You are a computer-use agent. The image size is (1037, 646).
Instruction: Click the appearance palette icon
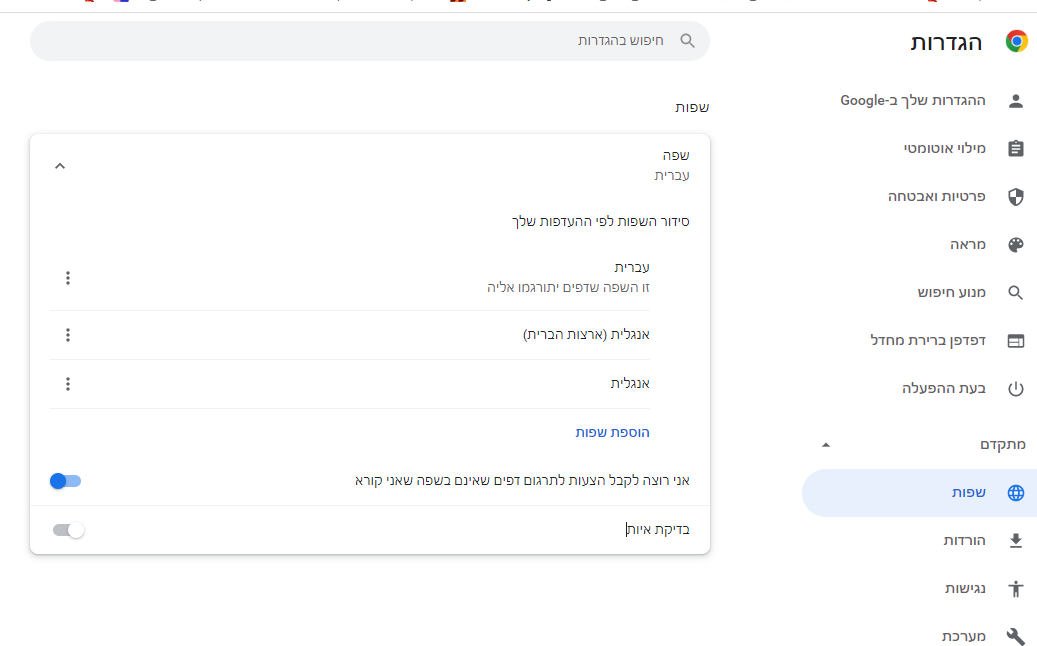point(1016,245)
